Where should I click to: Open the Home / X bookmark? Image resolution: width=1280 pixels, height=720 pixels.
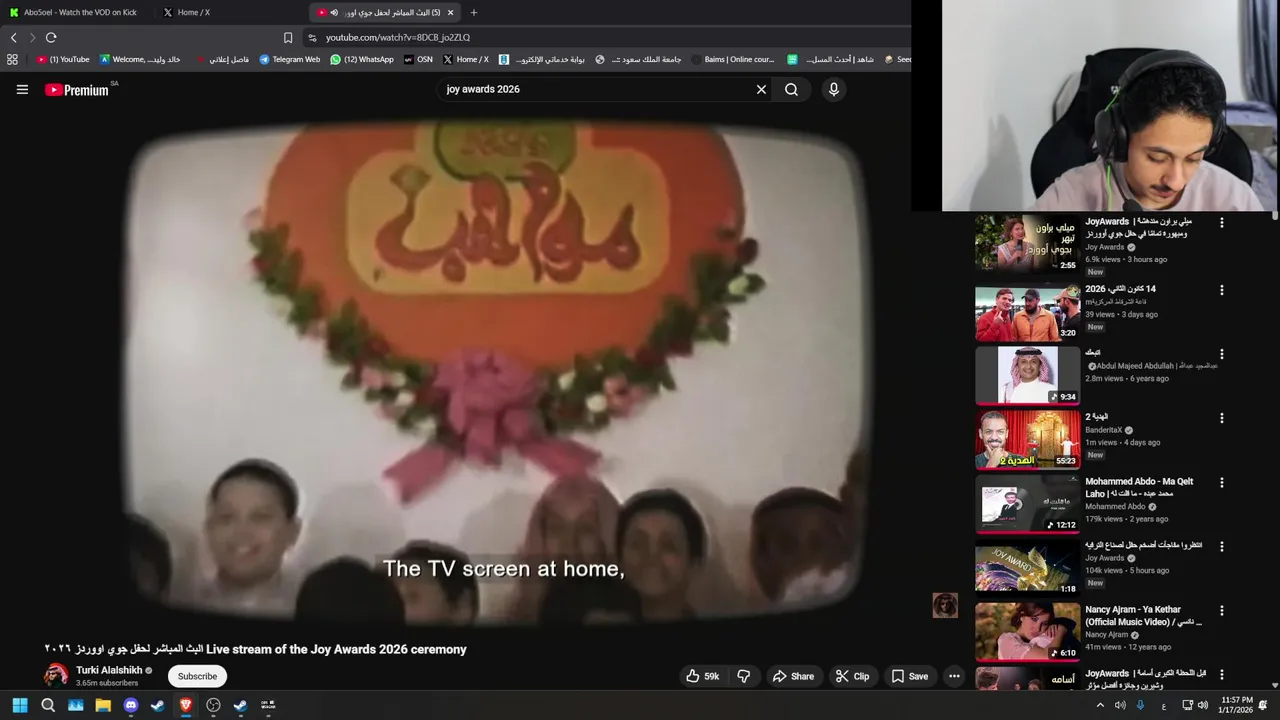[466, 59]
